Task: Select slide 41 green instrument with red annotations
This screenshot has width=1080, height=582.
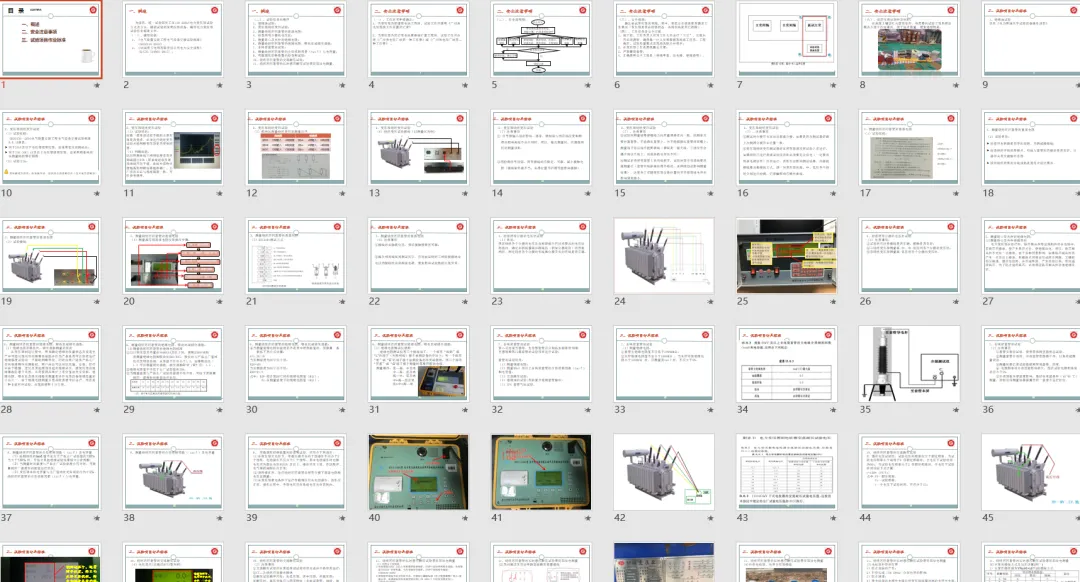Action: [541, 472]
